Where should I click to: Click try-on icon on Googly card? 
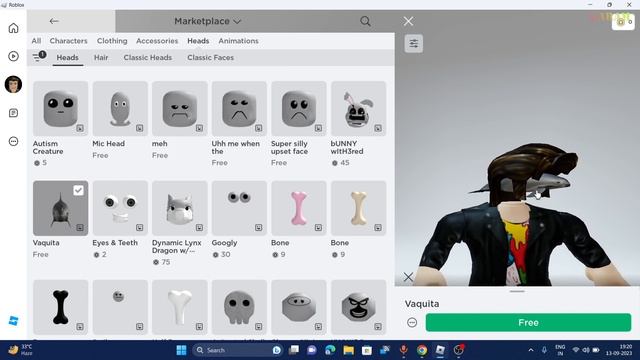259,227
